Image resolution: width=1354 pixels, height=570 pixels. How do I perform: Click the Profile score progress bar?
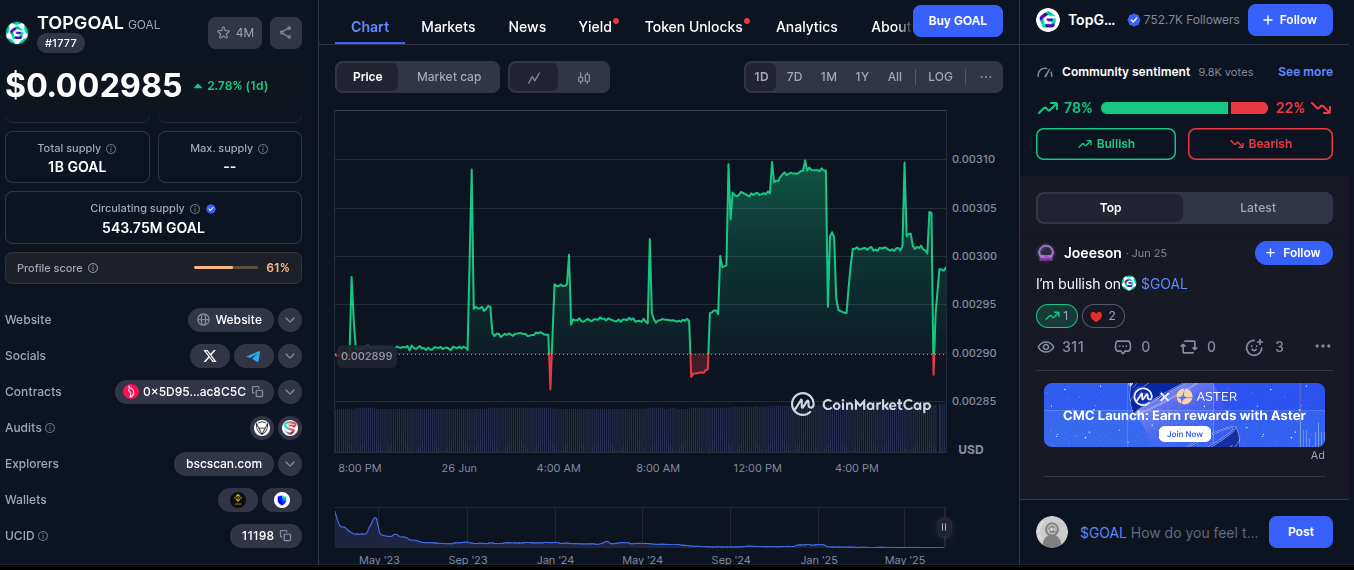tap(227, 268)
